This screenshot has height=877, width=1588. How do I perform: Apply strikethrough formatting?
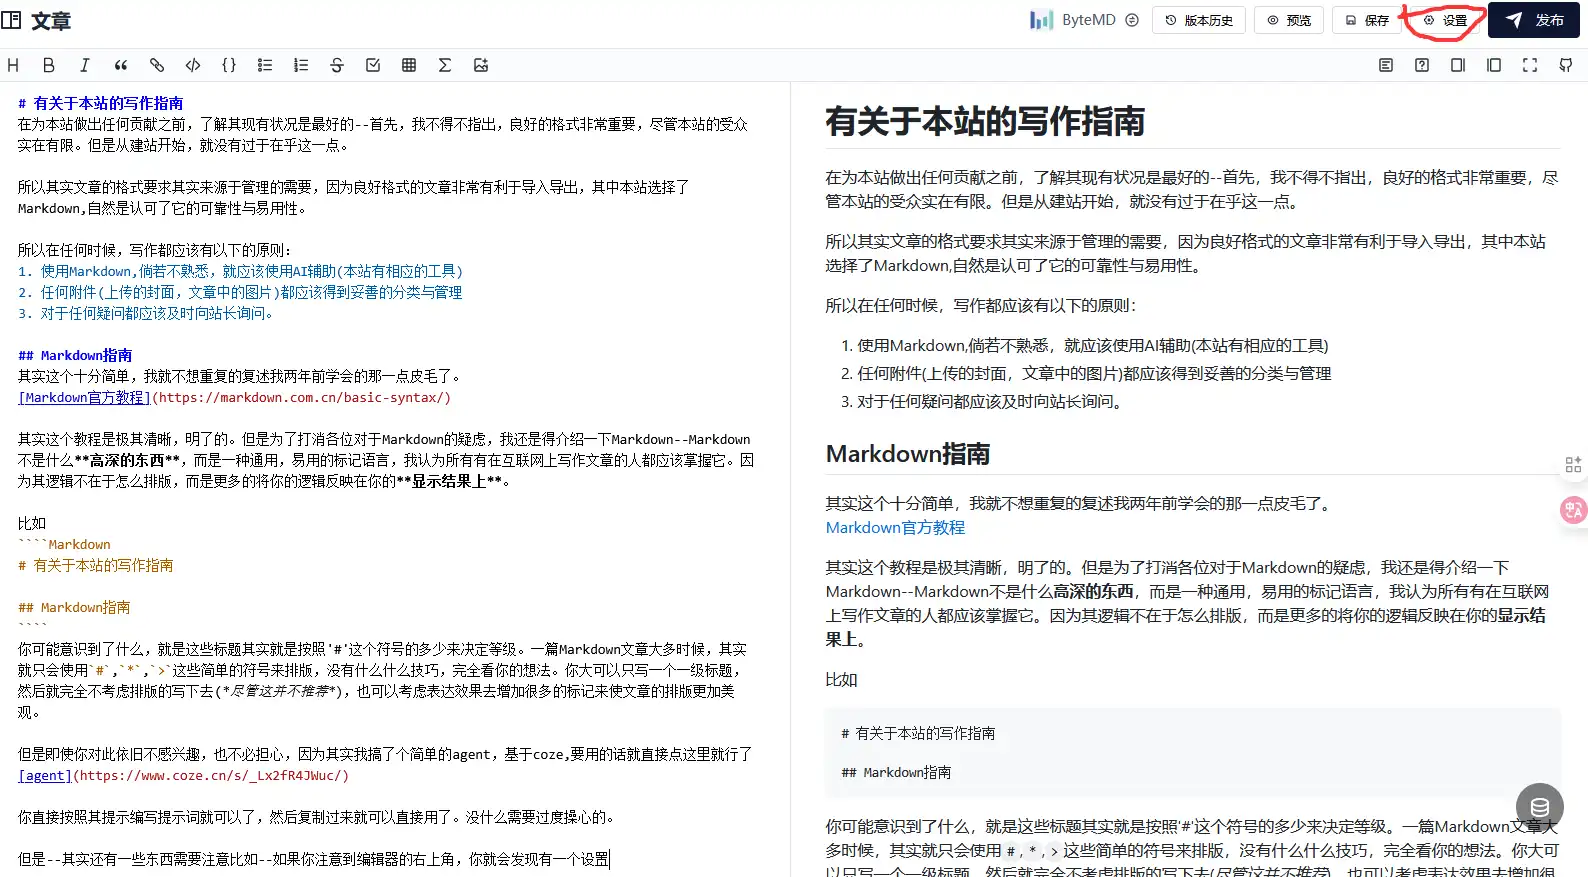pyautogui.click(x=337, y=65)
